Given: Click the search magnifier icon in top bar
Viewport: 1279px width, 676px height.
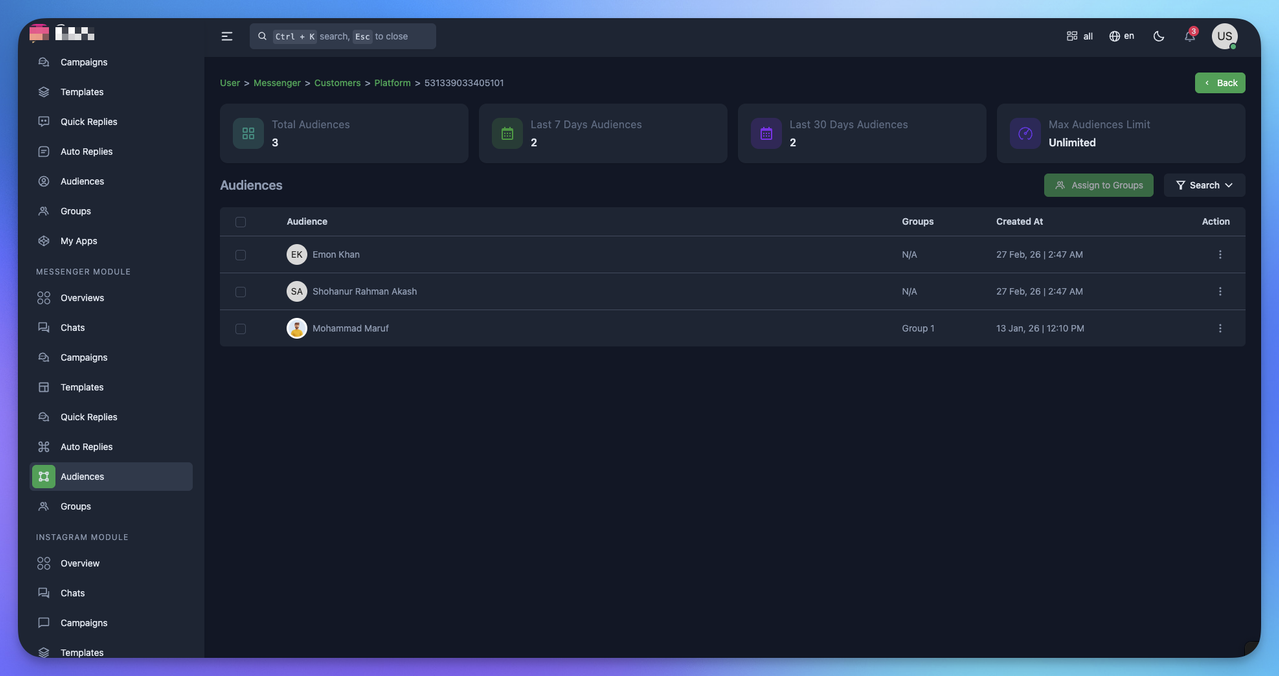Looking at the screenshot, I should tap(262, 36).
